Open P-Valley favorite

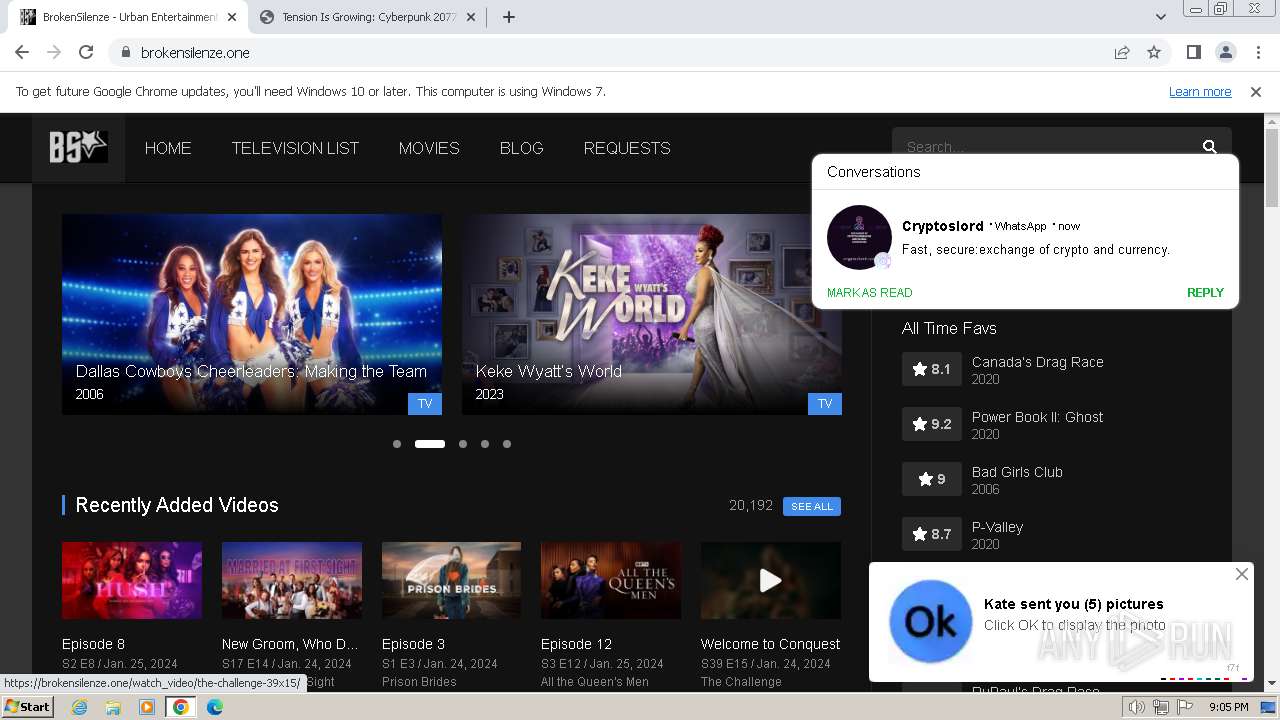(997, 527)
